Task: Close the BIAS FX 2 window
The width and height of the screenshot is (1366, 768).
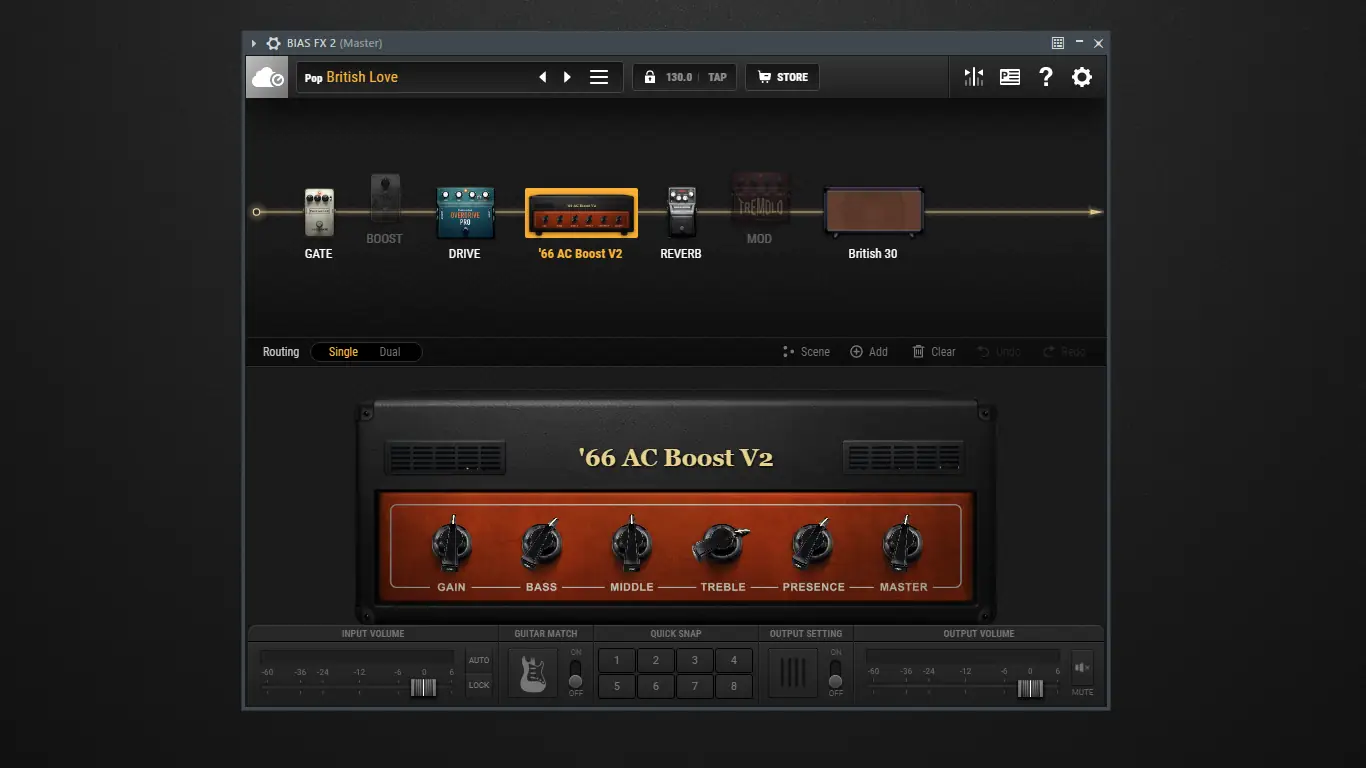Action: pos(1098,43)
